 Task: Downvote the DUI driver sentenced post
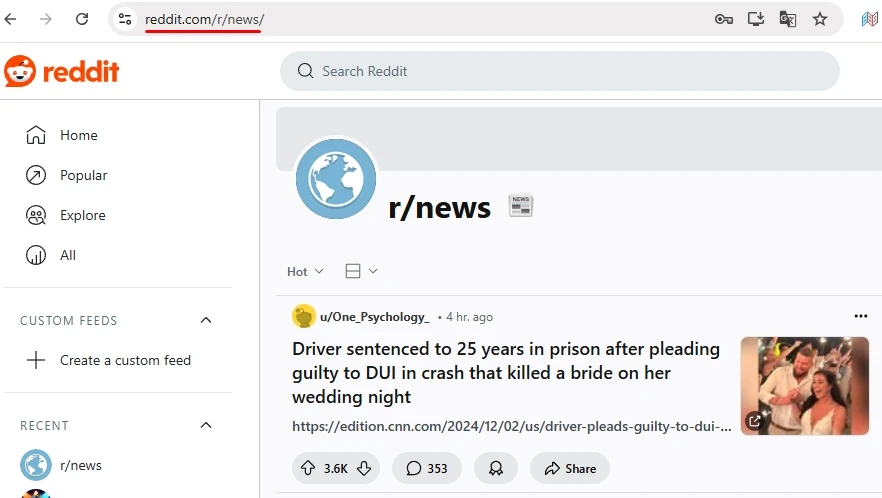pyautogui.click(x=364, y=468)
